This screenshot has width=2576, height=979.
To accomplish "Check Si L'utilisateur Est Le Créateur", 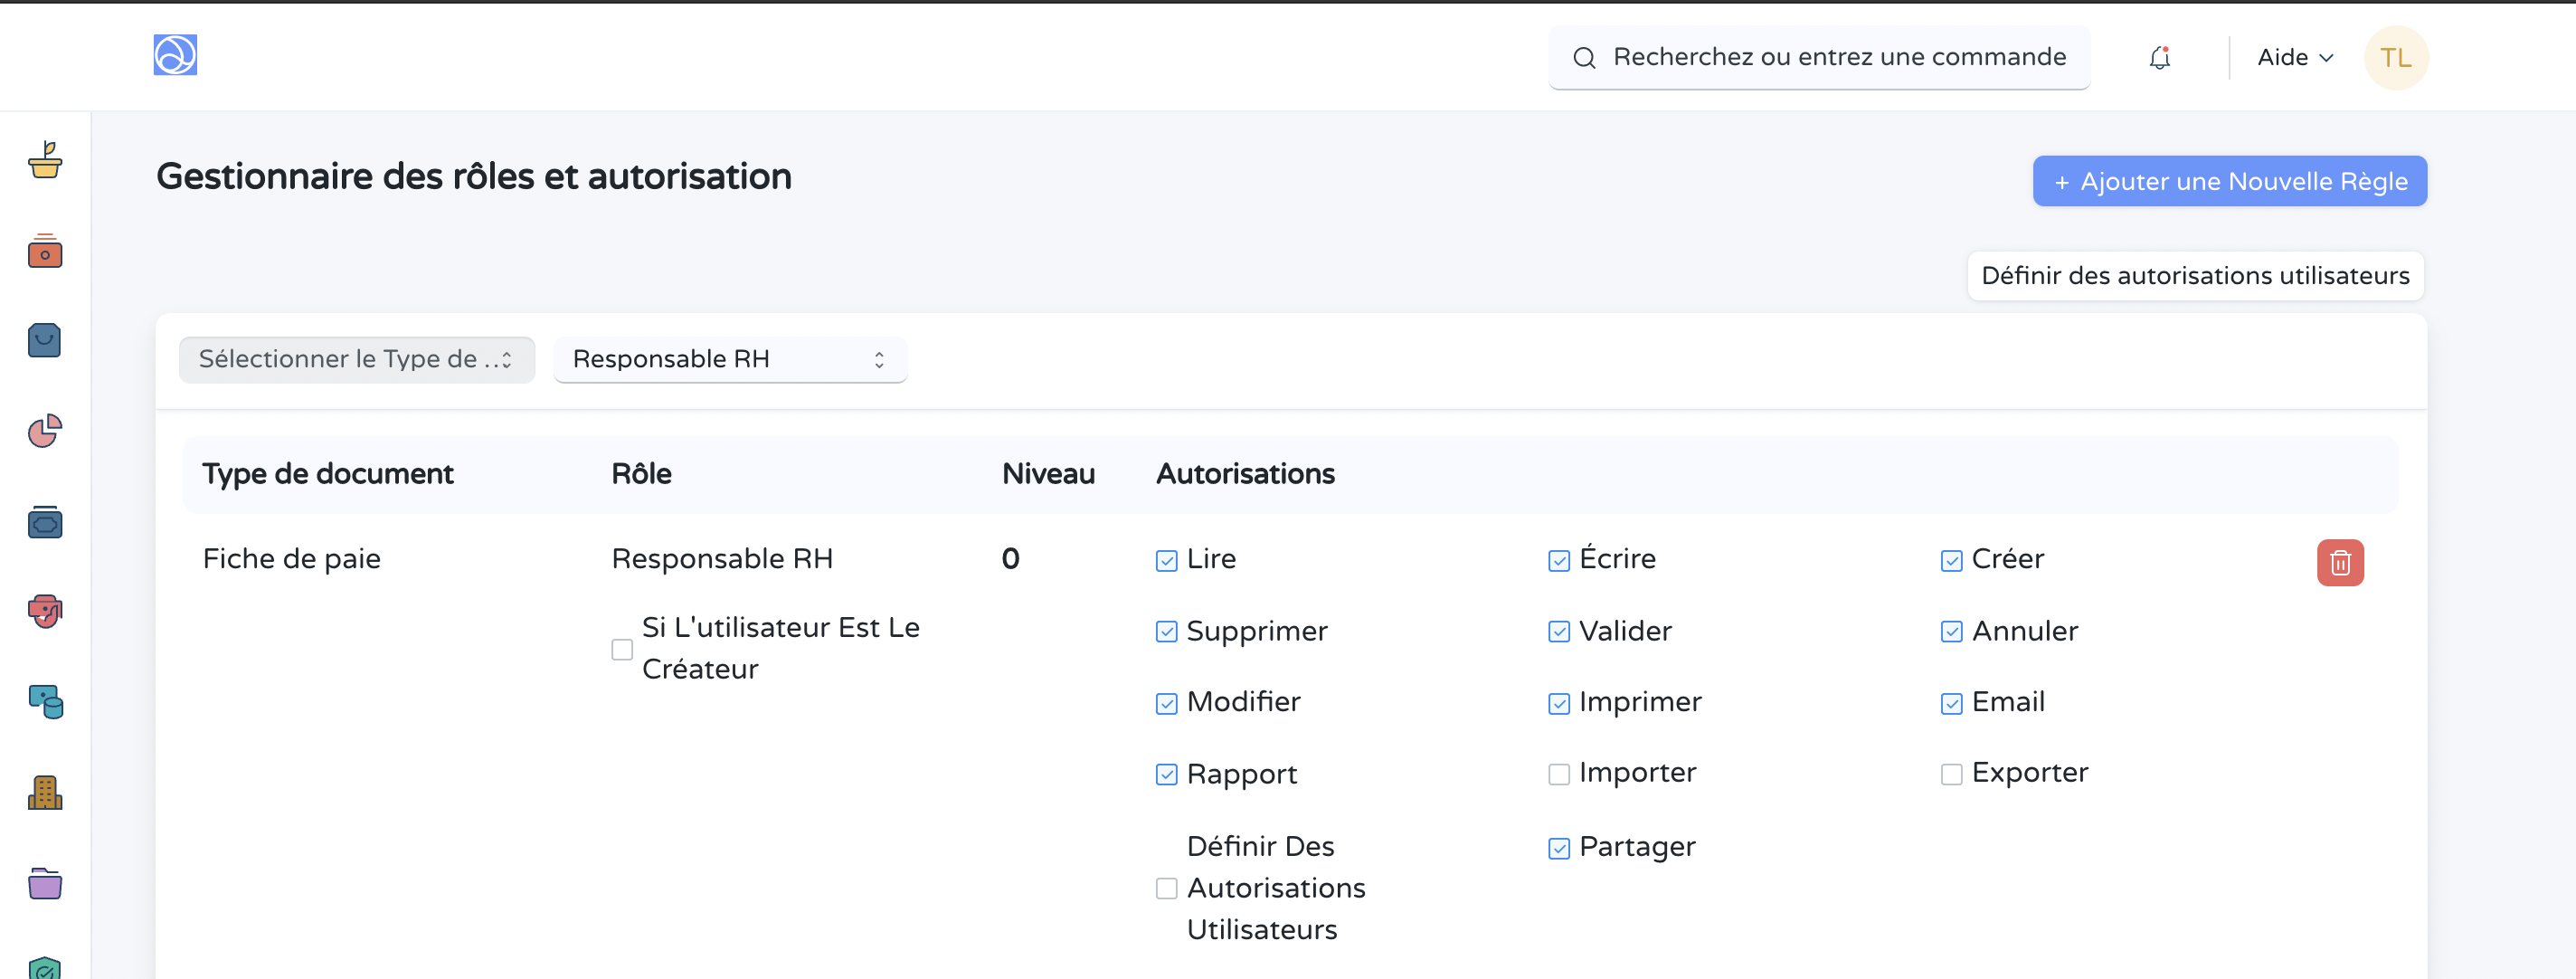I will 622,650.
